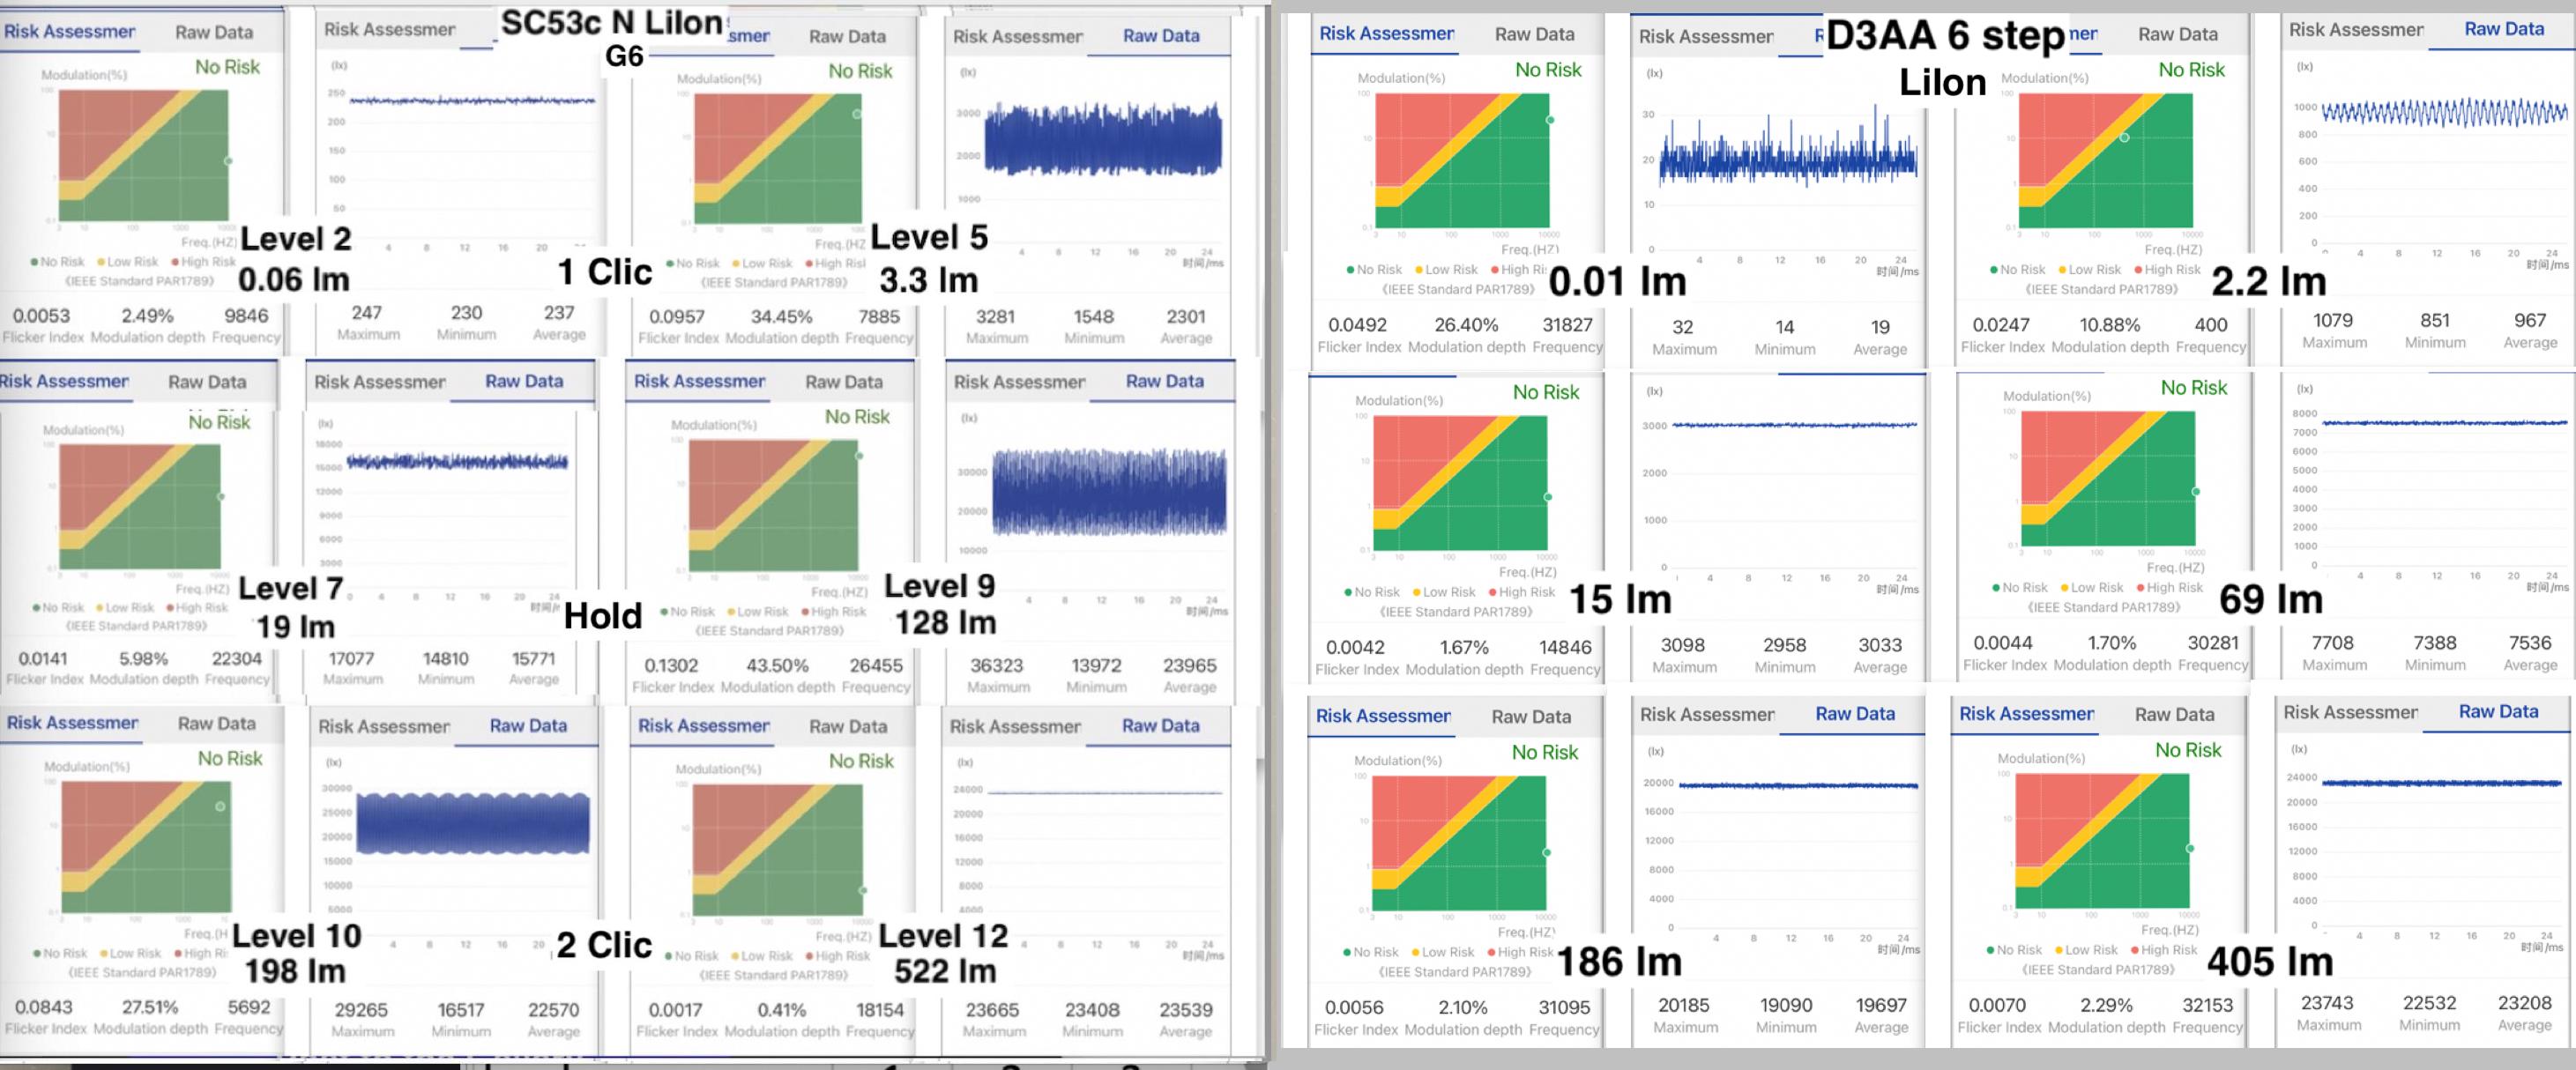This screenshot has width=2576, height=1070.
Task: Select Risk Assessment tab in panel with maximum 17077
Action: (x=379, y=382)
